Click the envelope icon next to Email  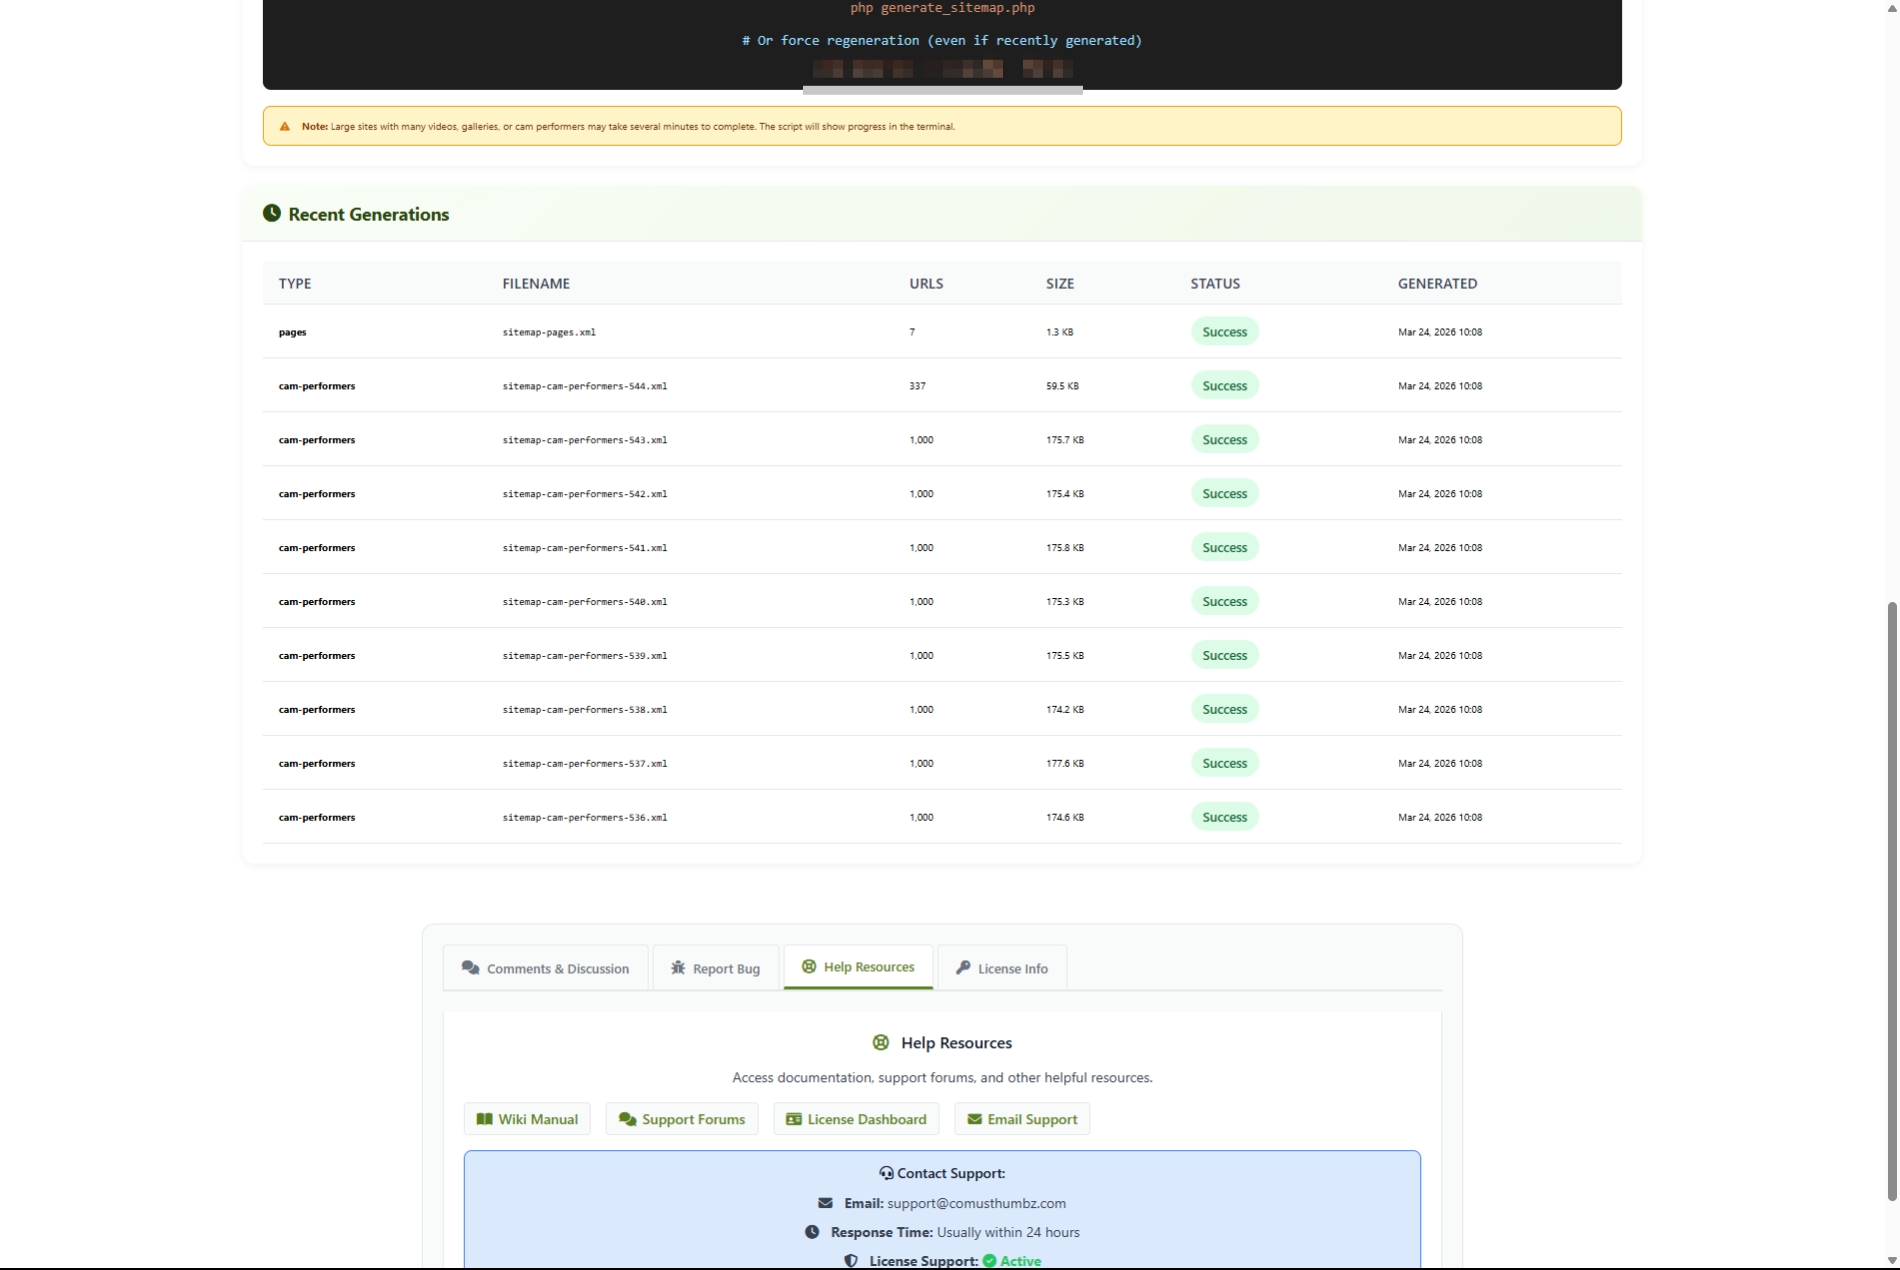tap(825, 1203)
